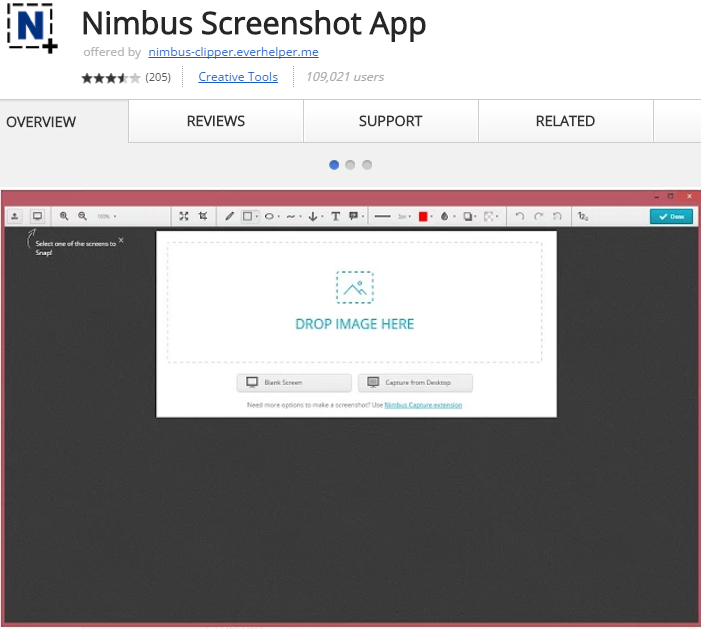This screenshot has width=701, height=629.
Task: Switch to the Reviews tab
Action: pos(215,121)
